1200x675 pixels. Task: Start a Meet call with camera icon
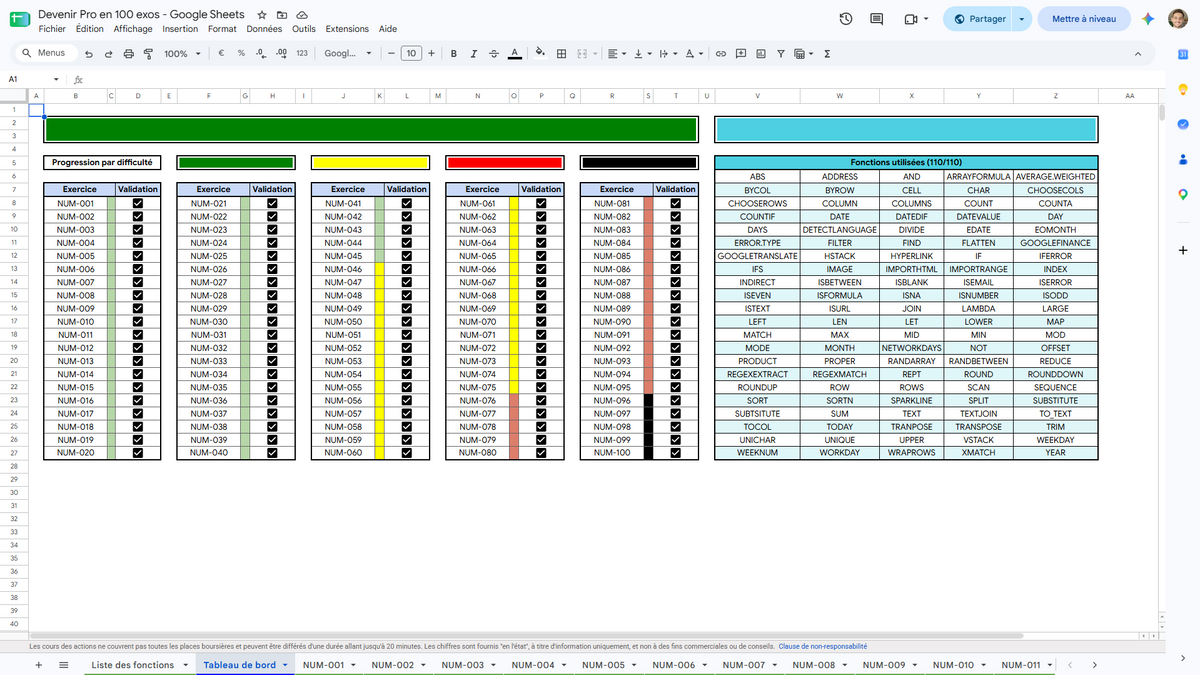(x=910, y=19)
